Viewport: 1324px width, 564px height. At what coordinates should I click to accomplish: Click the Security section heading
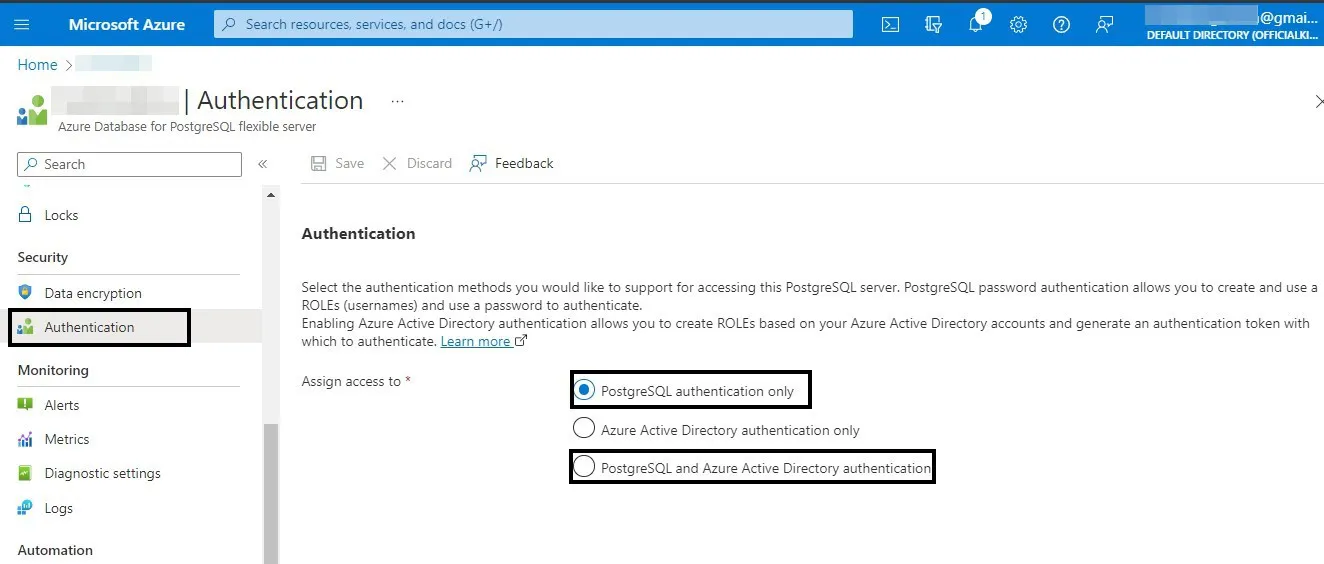pos(43,257)
